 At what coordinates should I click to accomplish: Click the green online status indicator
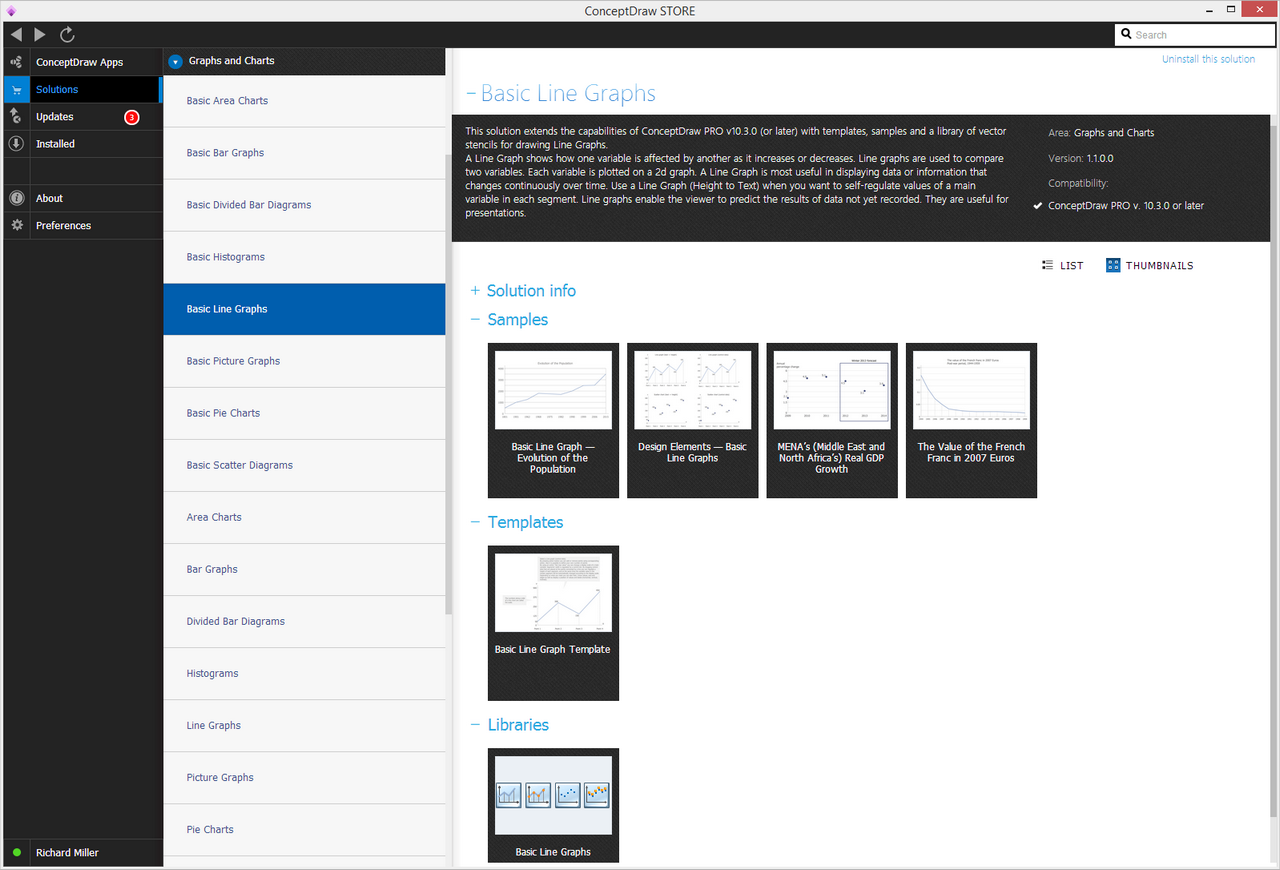tap(16, 853)
